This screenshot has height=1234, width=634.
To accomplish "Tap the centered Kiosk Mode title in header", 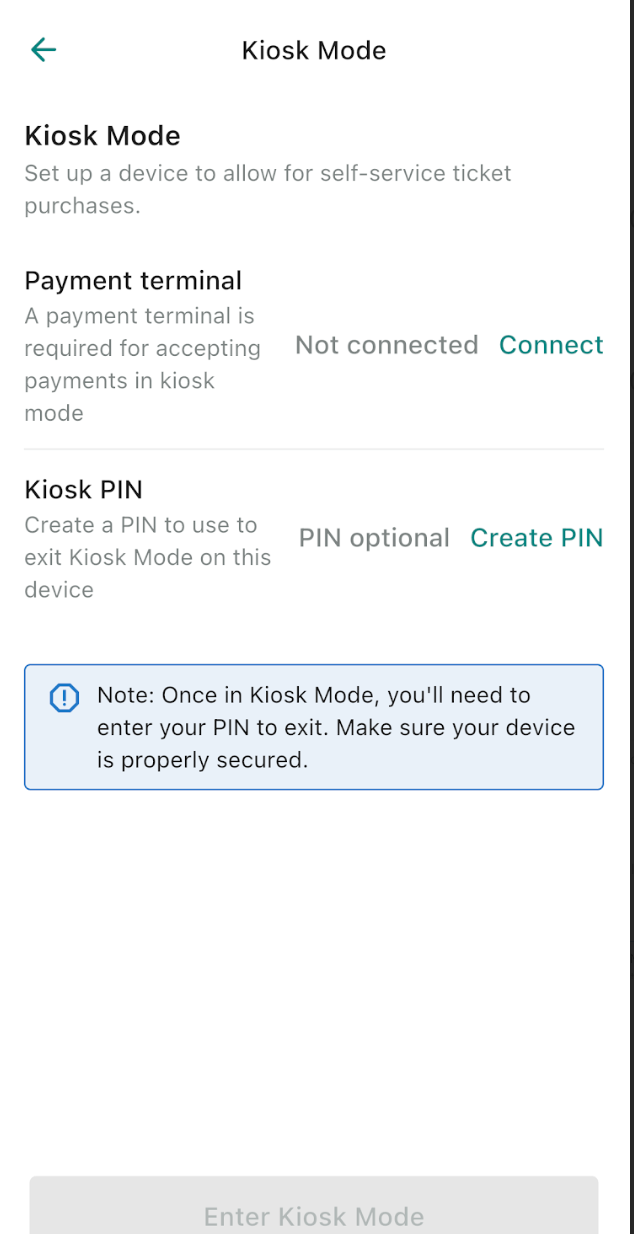I will pyautogui.click(x=314, y=51).
